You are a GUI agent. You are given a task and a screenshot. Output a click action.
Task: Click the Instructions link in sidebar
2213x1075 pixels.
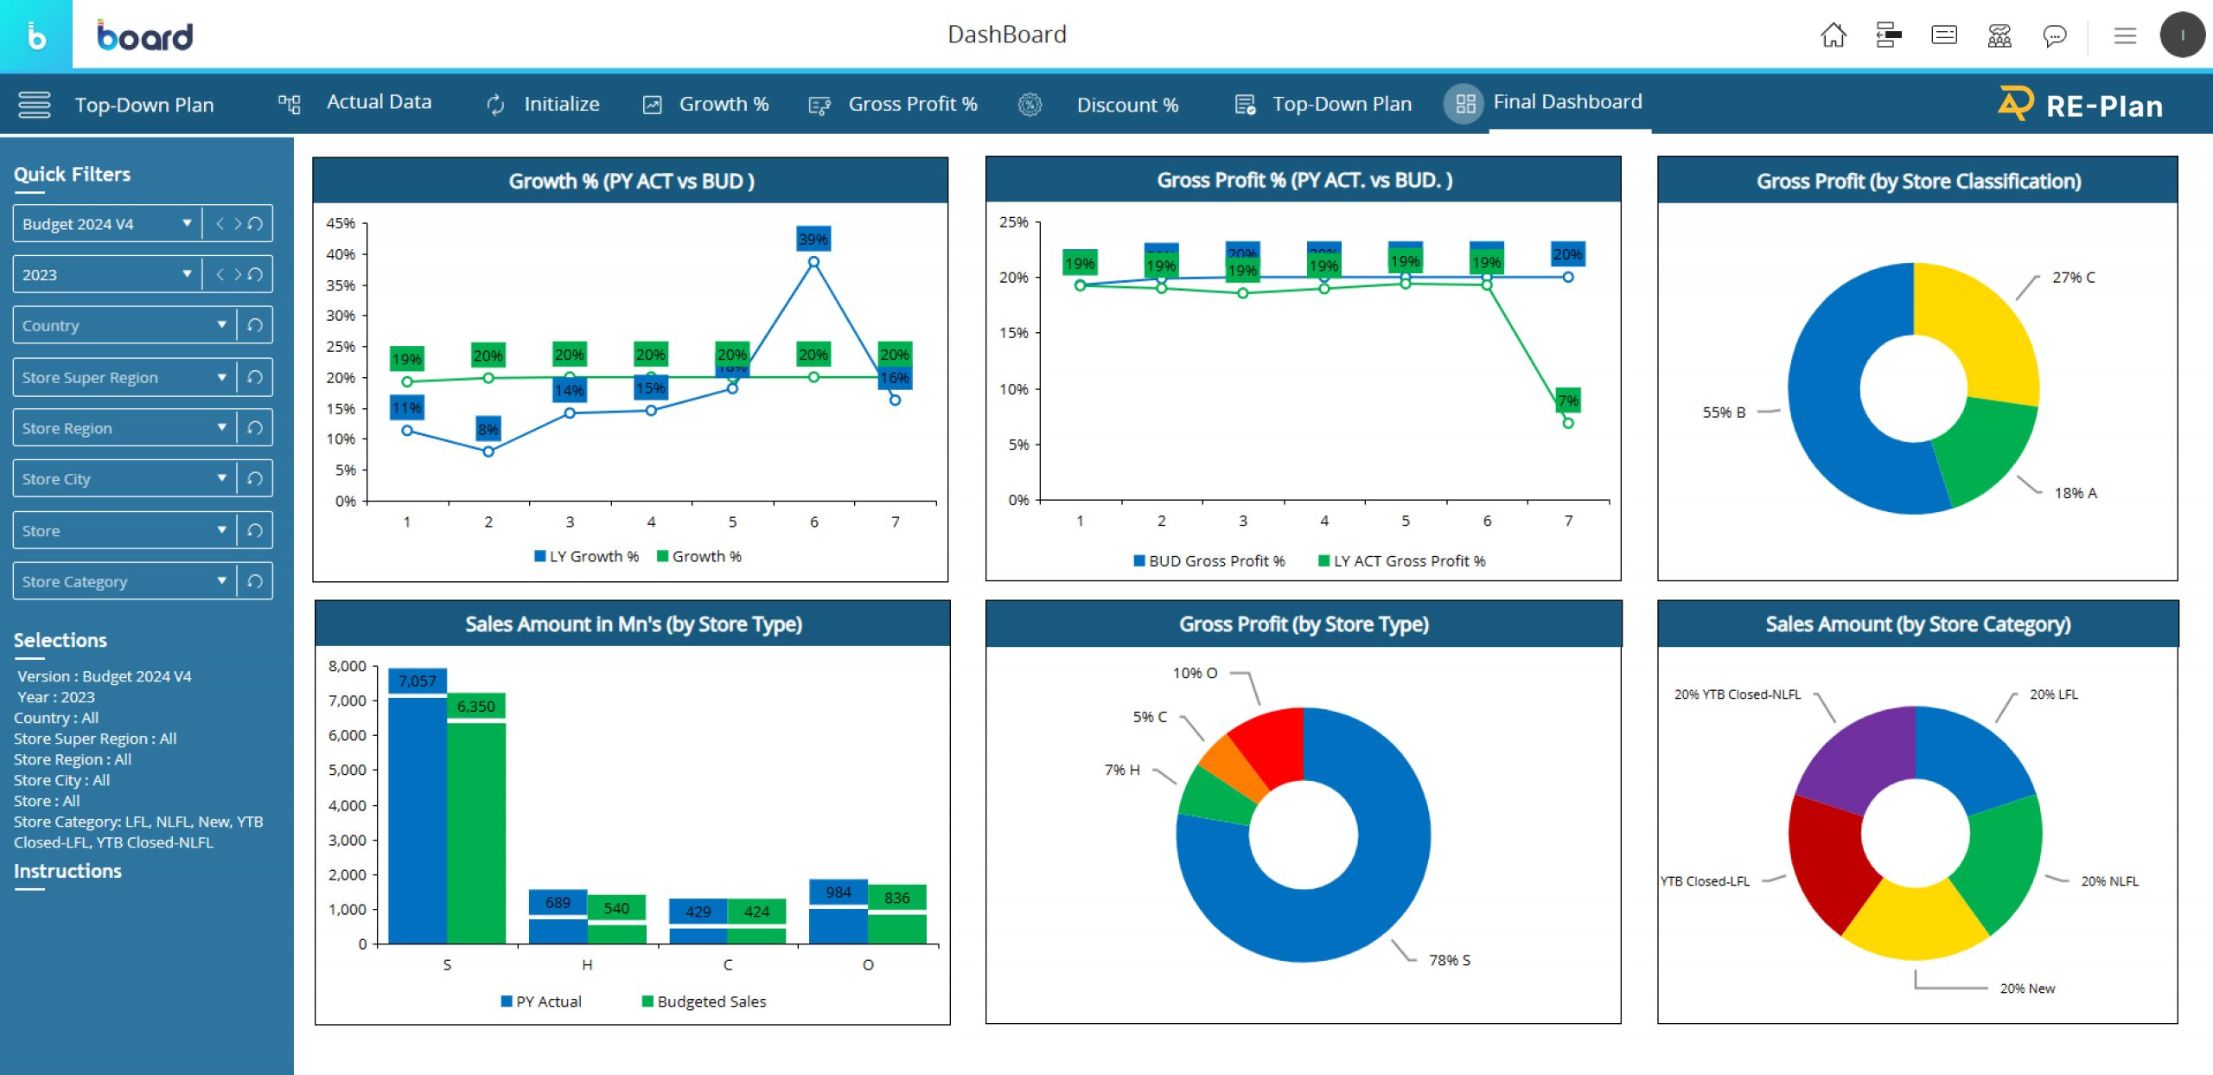pyautogui.click(x=67, y=871)
